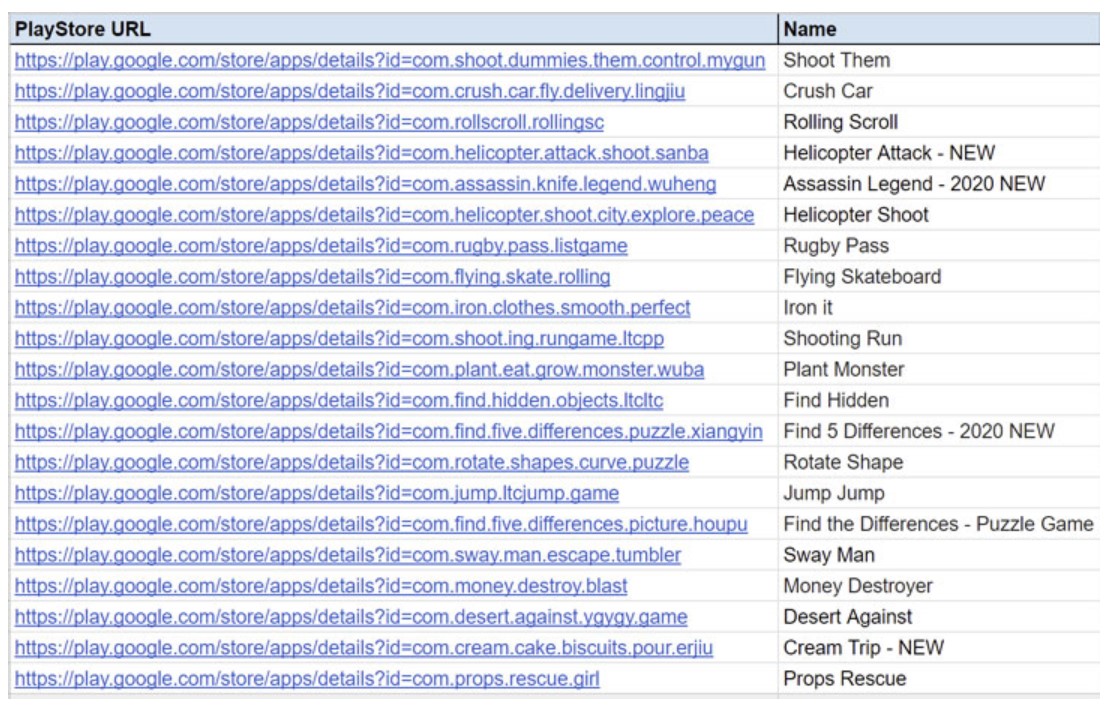Select the Rugby Pass name cell

[939, 246]
